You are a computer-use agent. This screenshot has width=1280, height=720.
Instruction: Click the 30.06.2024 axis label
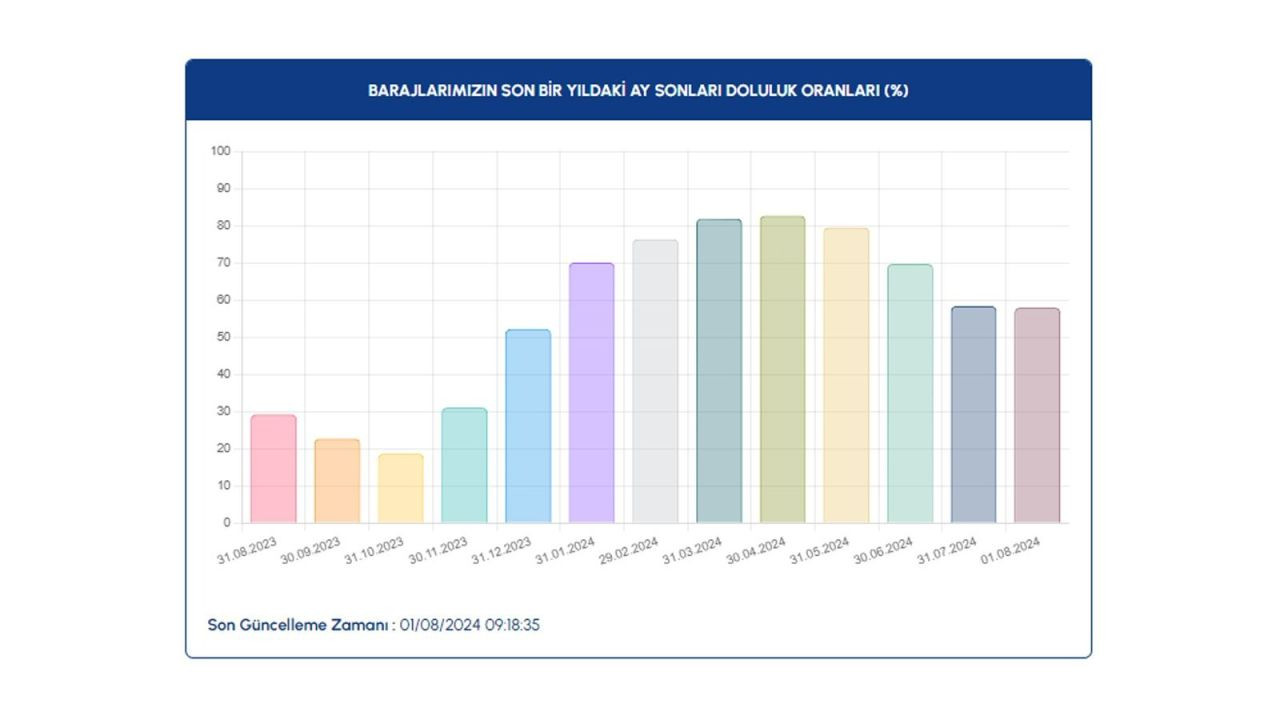pyautogui.click(x=884, y=550)
